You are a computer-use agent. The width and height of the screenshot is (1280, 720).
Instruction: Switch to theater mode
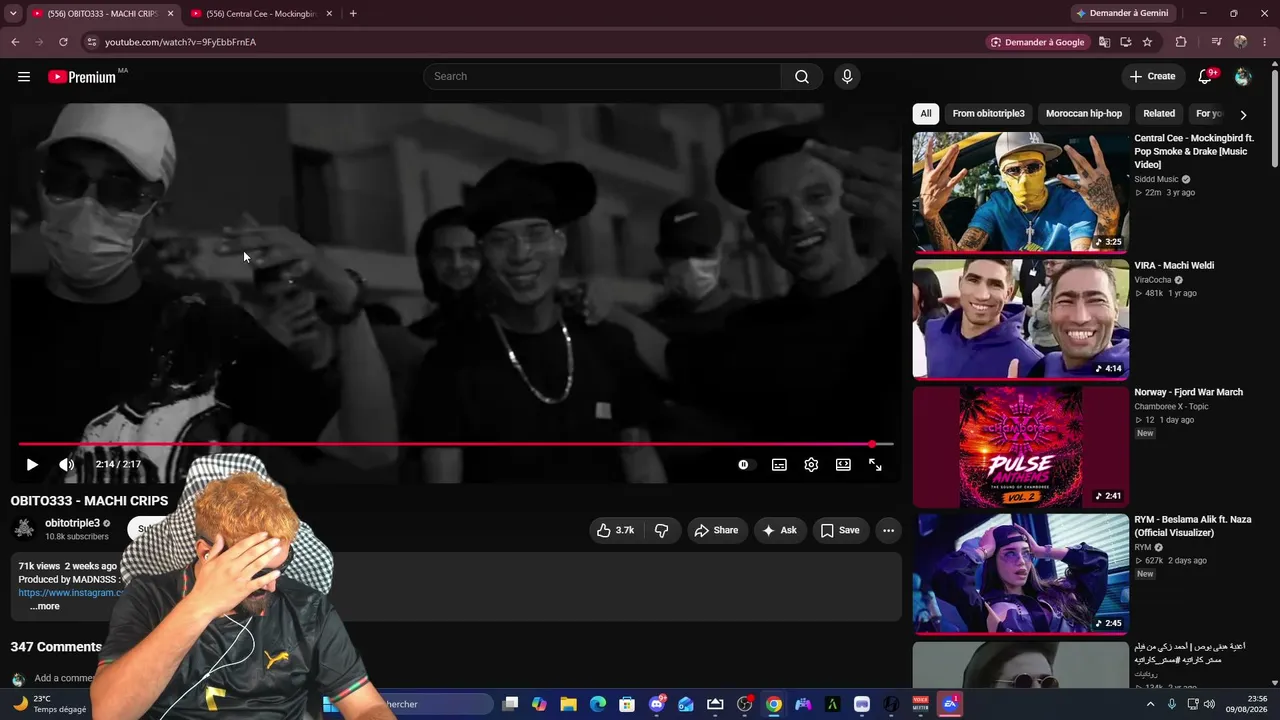(843, 465)
